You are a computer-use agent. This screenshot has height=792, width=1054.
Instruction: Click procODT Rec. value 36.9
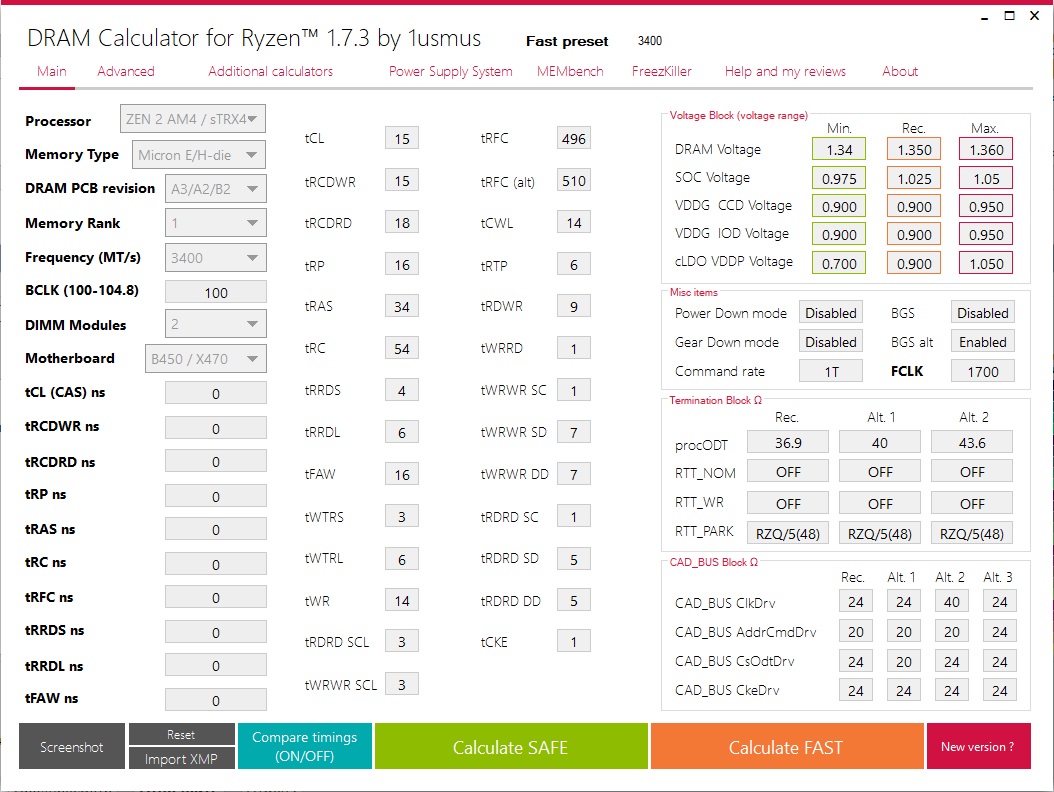(x=788, y=442)
